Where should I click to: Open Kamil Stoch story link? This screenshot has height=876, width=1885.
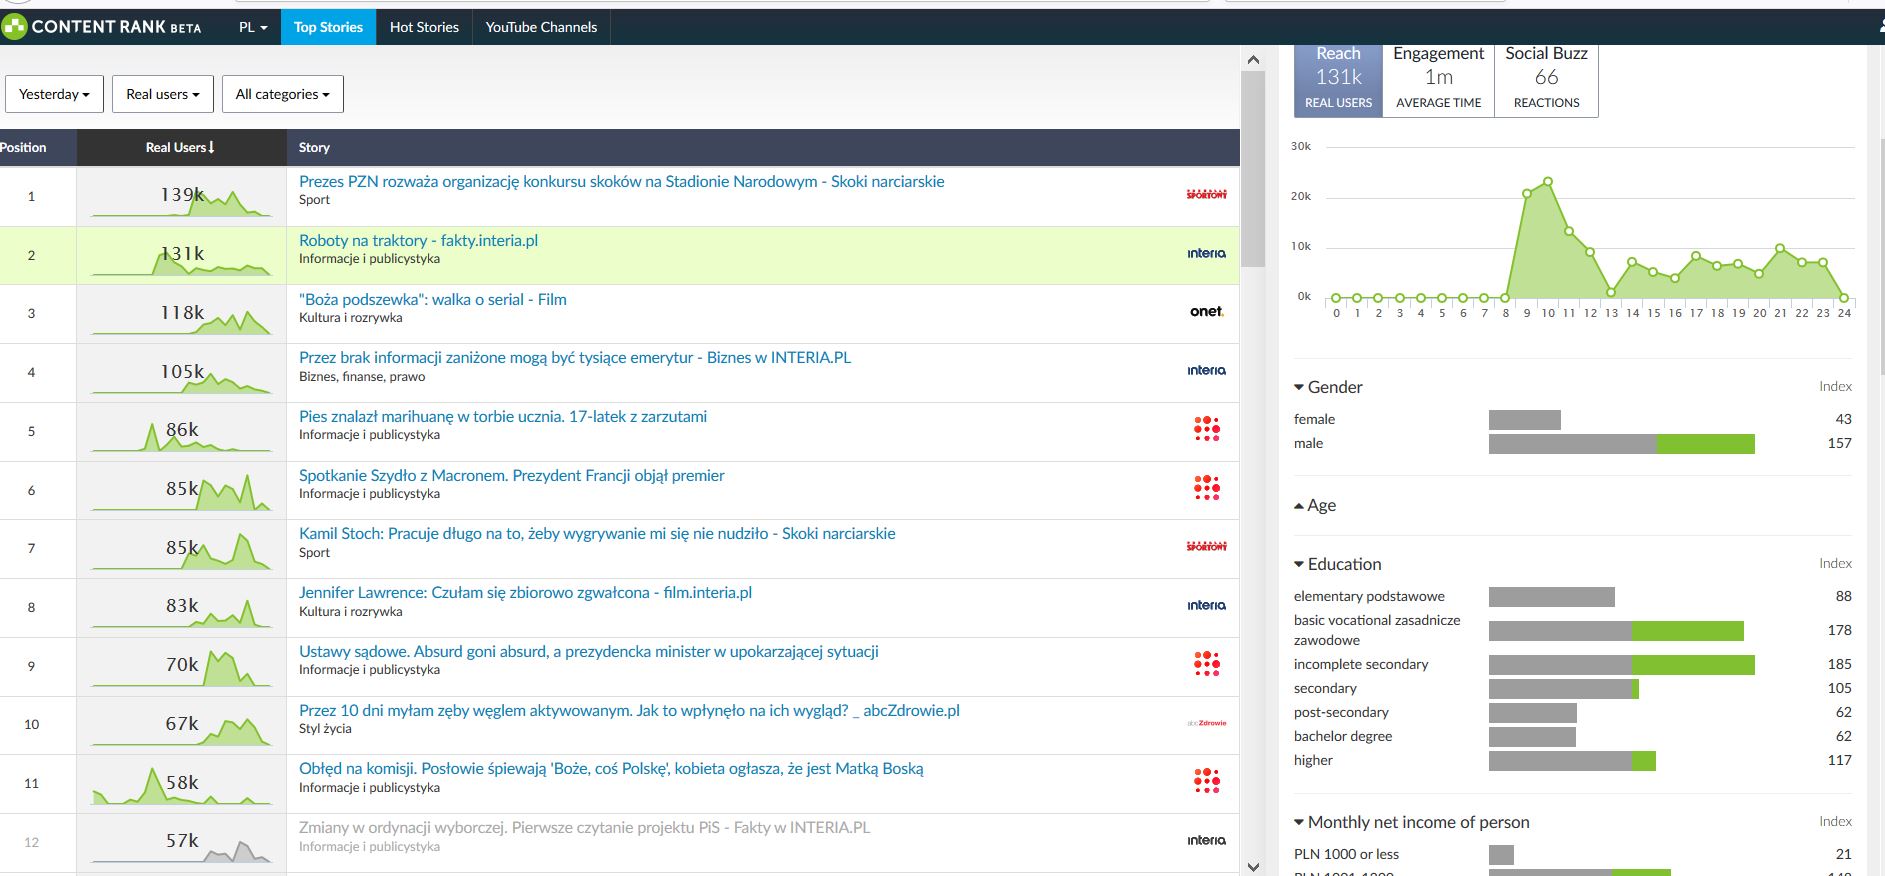[x=596, y=534]
